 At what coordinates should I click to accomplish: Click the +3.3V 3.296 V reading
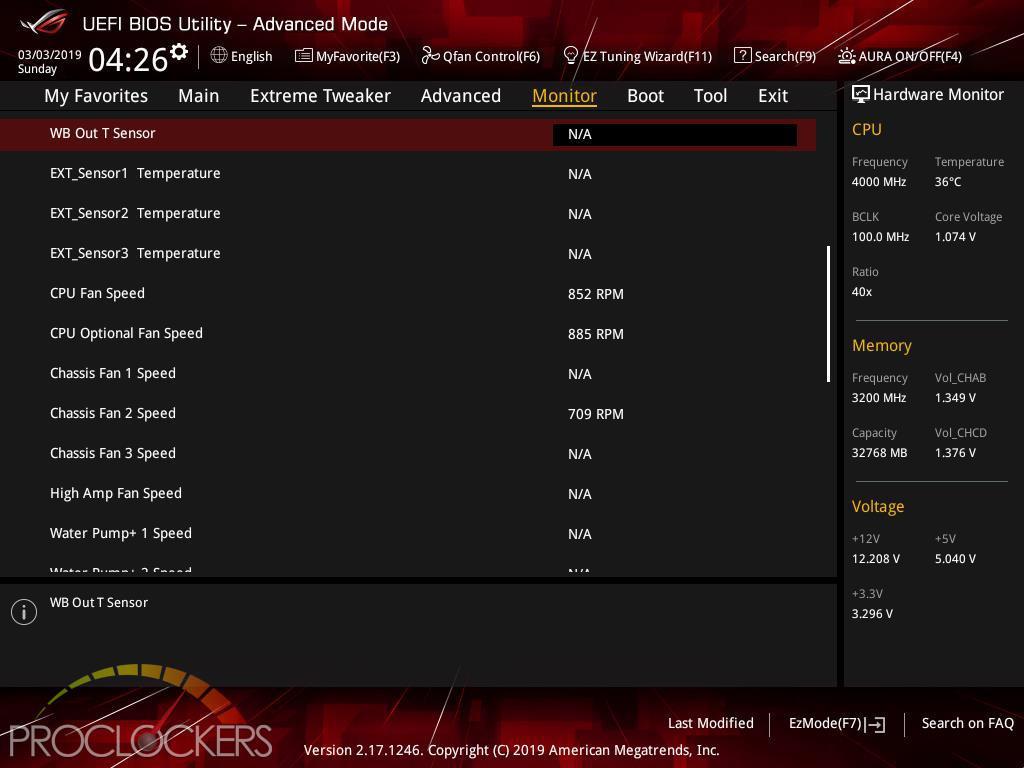[872, 614]
